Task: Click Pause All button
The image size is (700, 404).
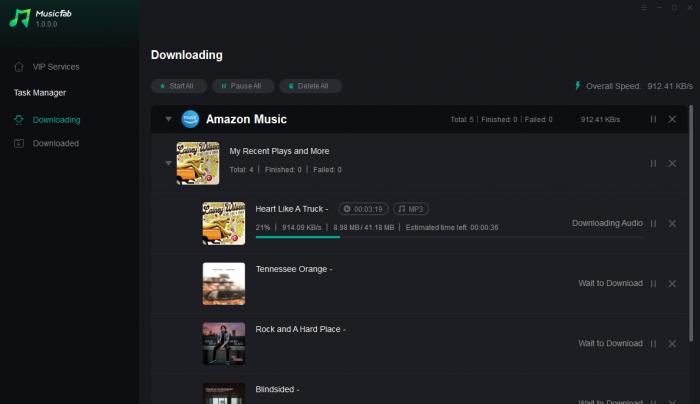Action: [243, 86]
